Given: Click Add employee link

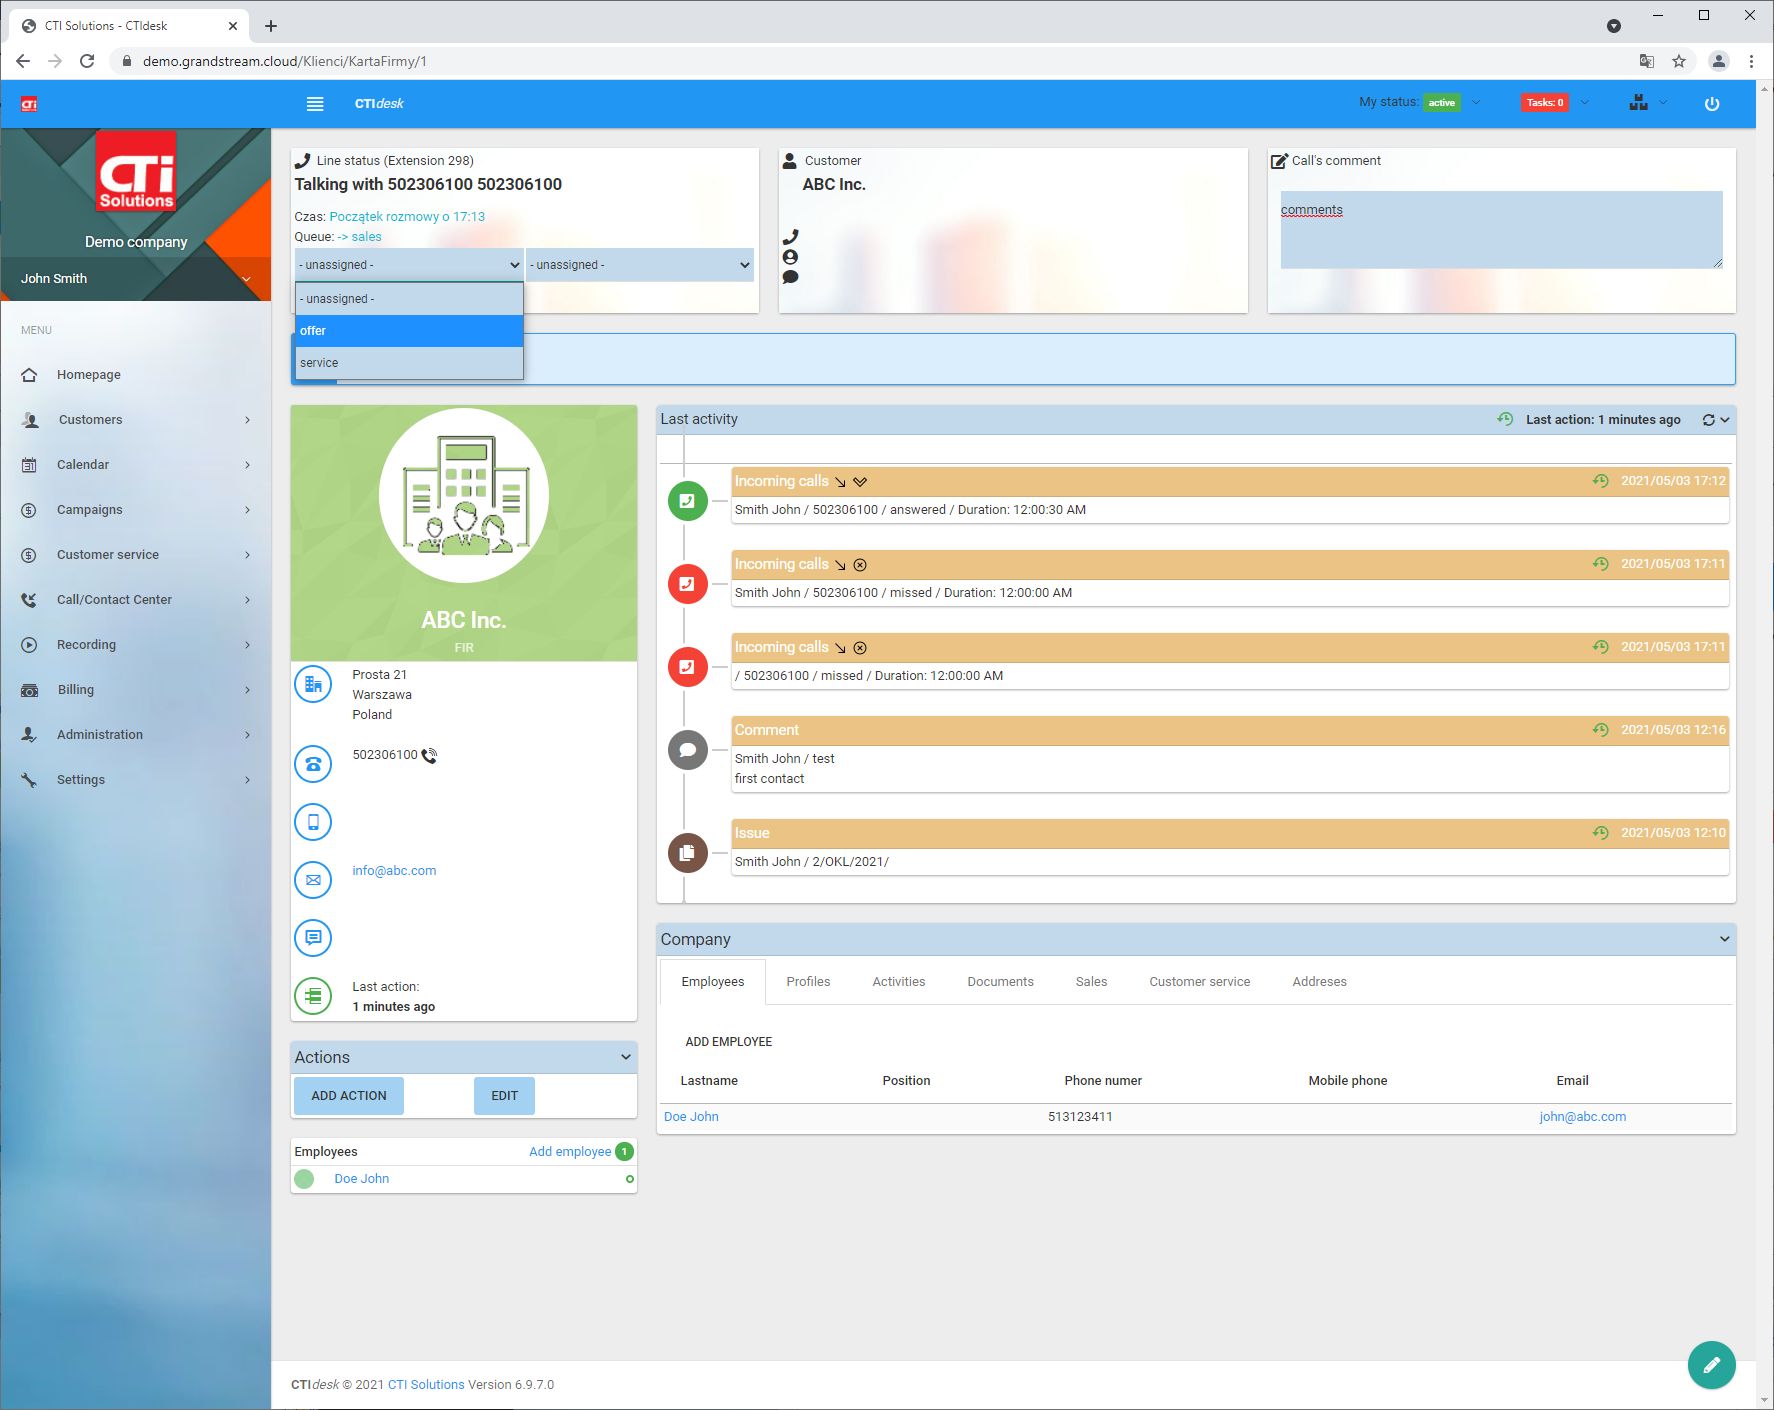Looking at the screenshot, I should point(570,1152).
